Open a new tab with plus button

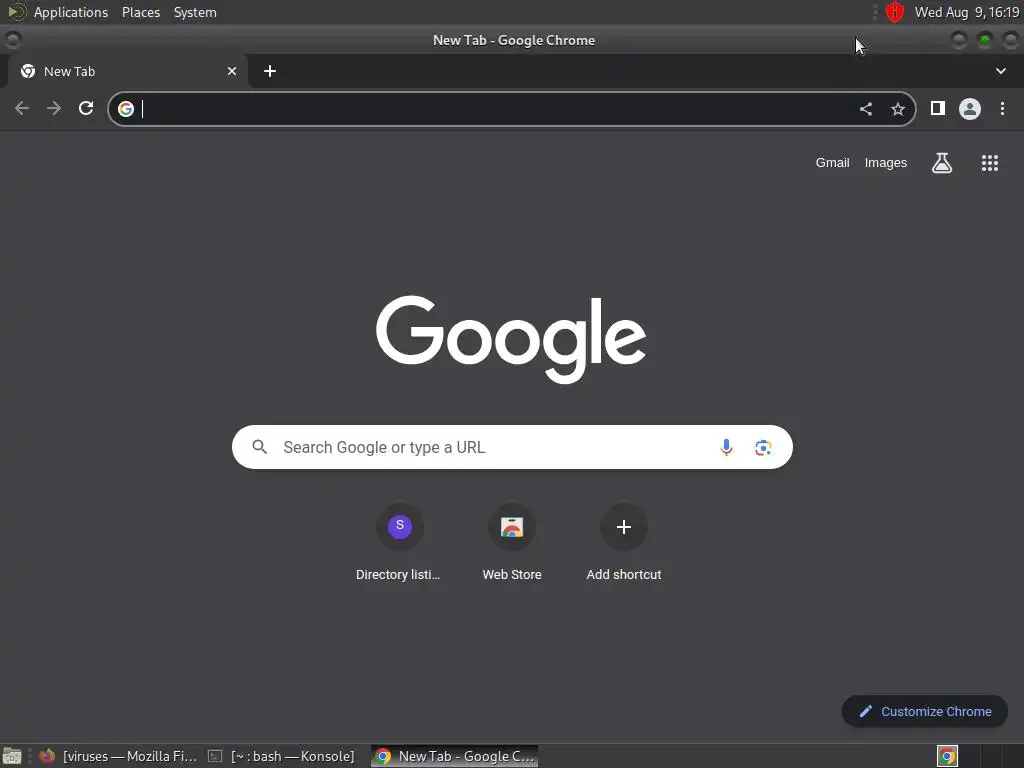click(x=270, y=71)
